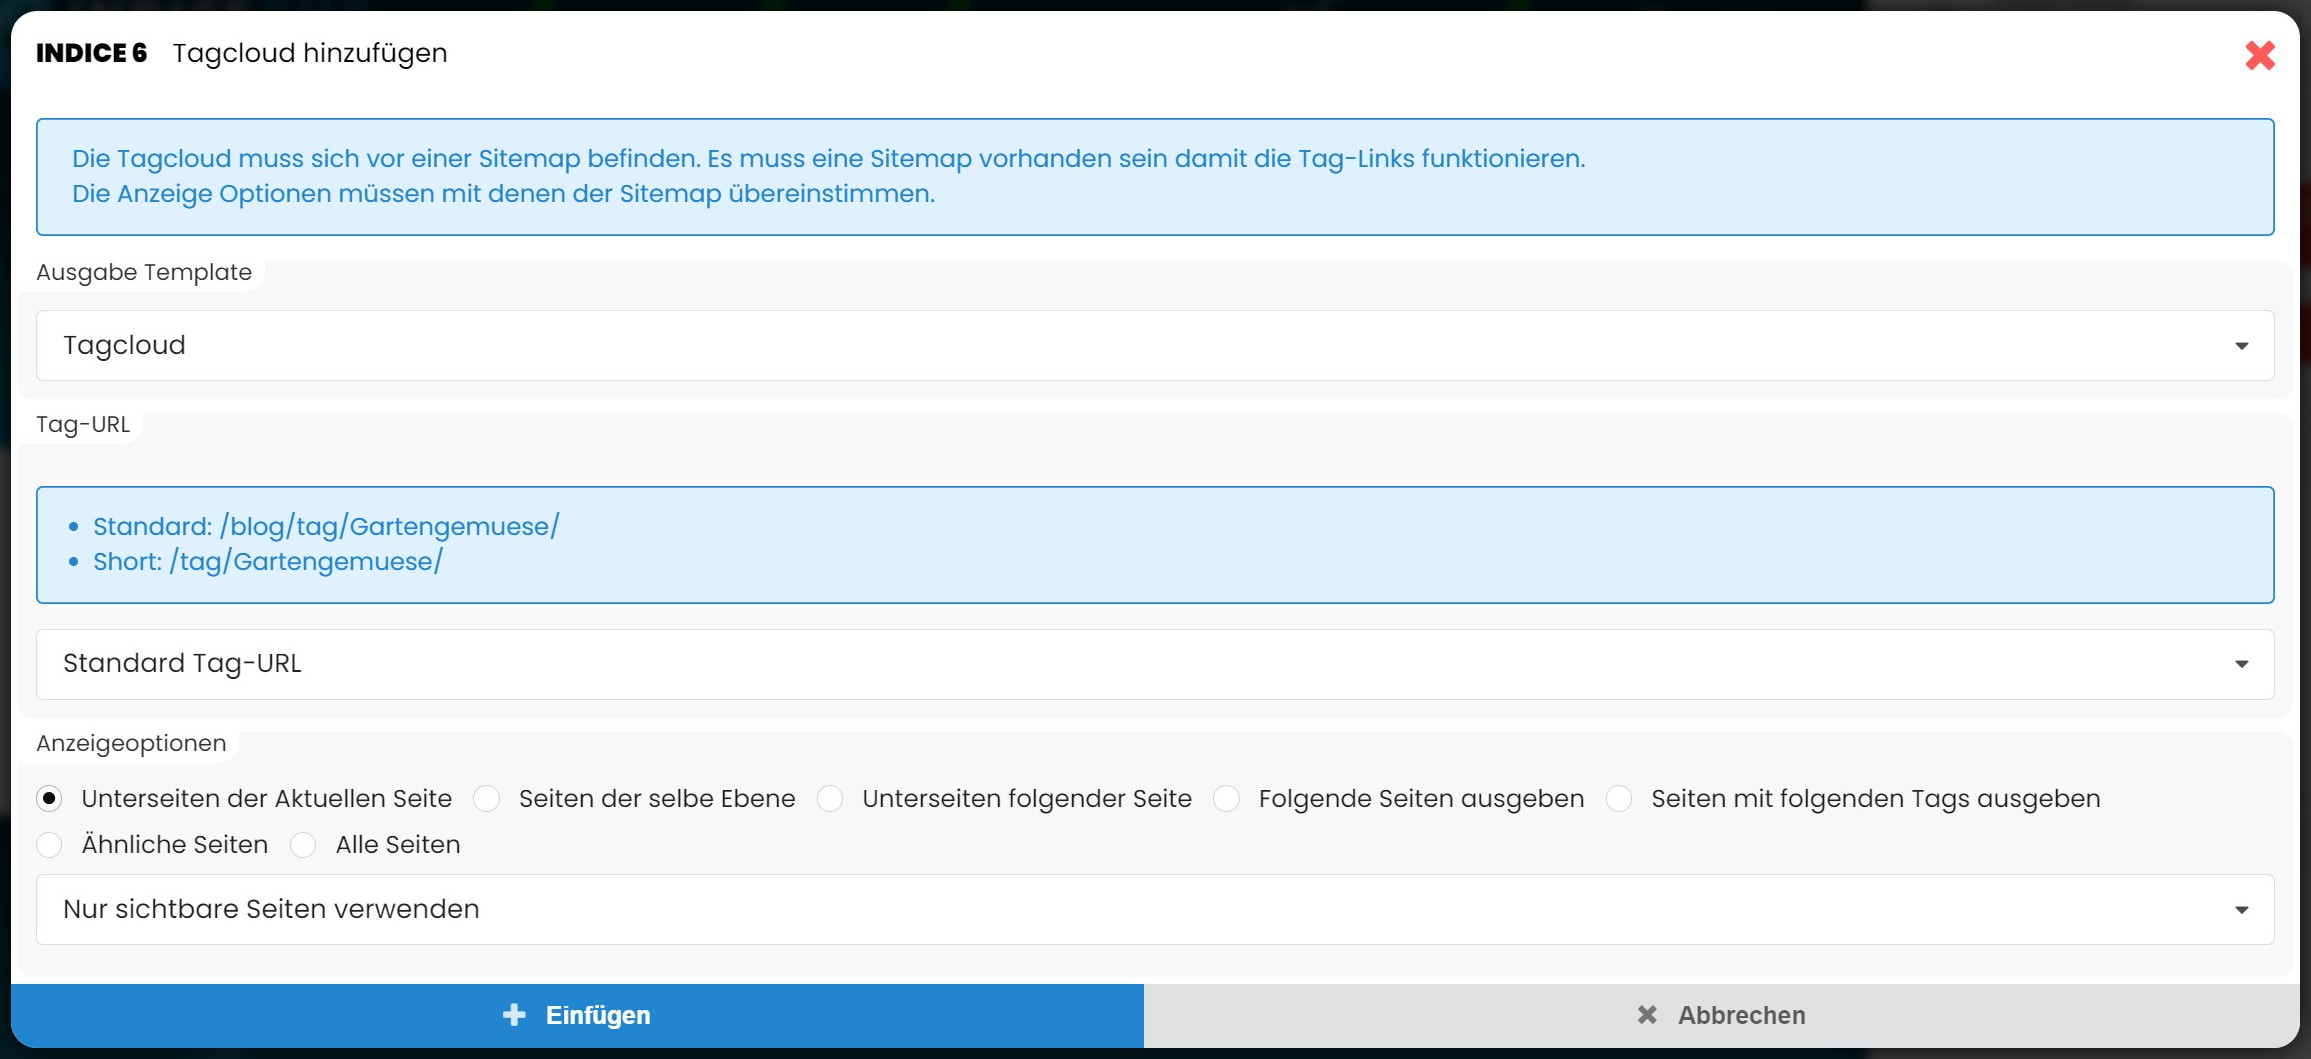This screenshot has width=2311, height=1059.
Task: Click the X icon beside Abbrechen
Action: [x=1647, y=1015]
